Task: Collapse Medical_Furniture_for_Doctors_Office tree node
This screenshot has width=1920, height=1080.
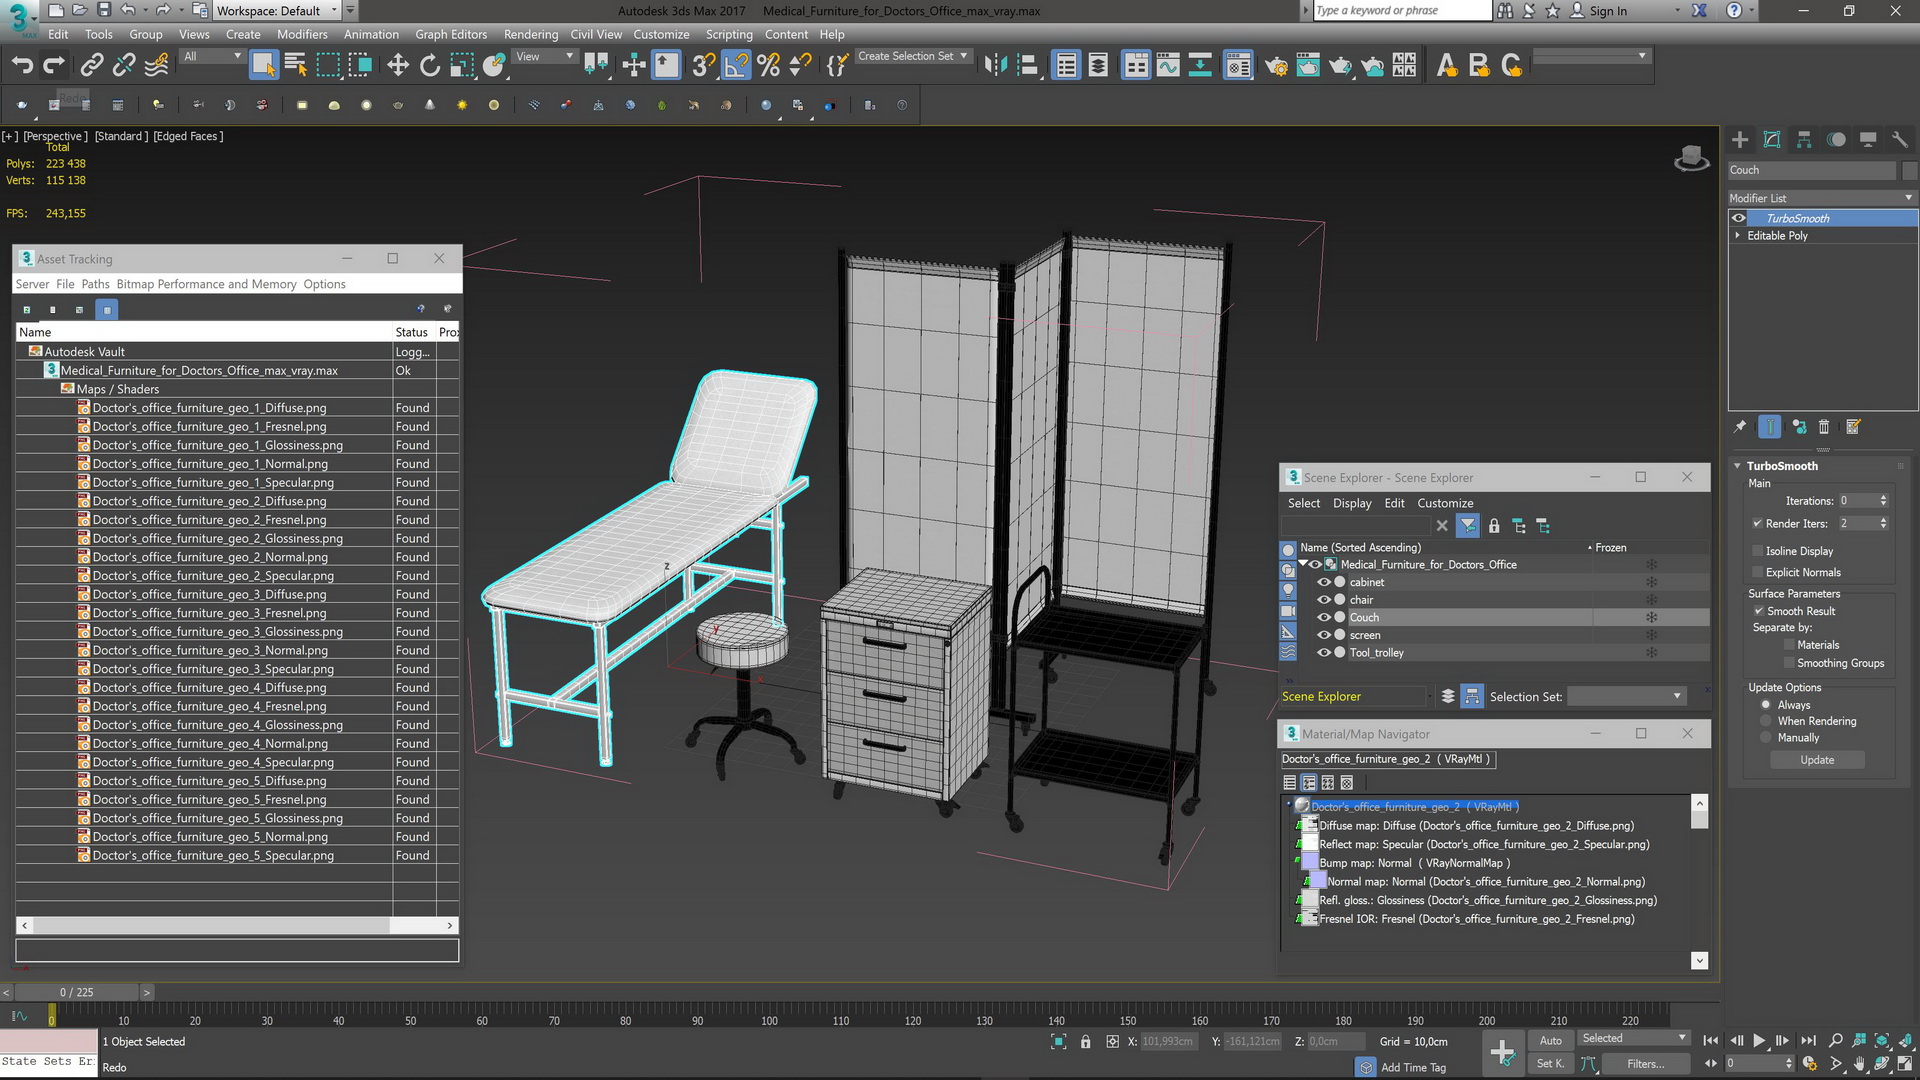Action: (x=1304, y=564)
